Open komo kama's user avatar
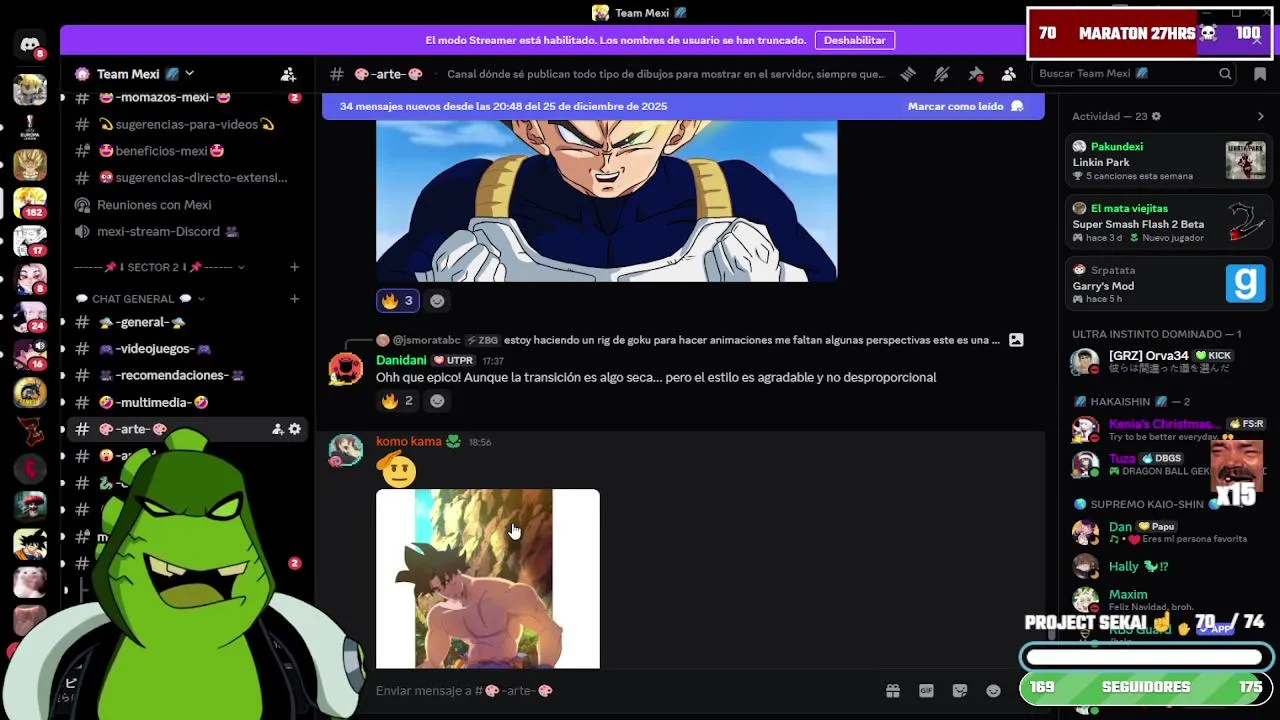1280x720 pixels. 346,450
